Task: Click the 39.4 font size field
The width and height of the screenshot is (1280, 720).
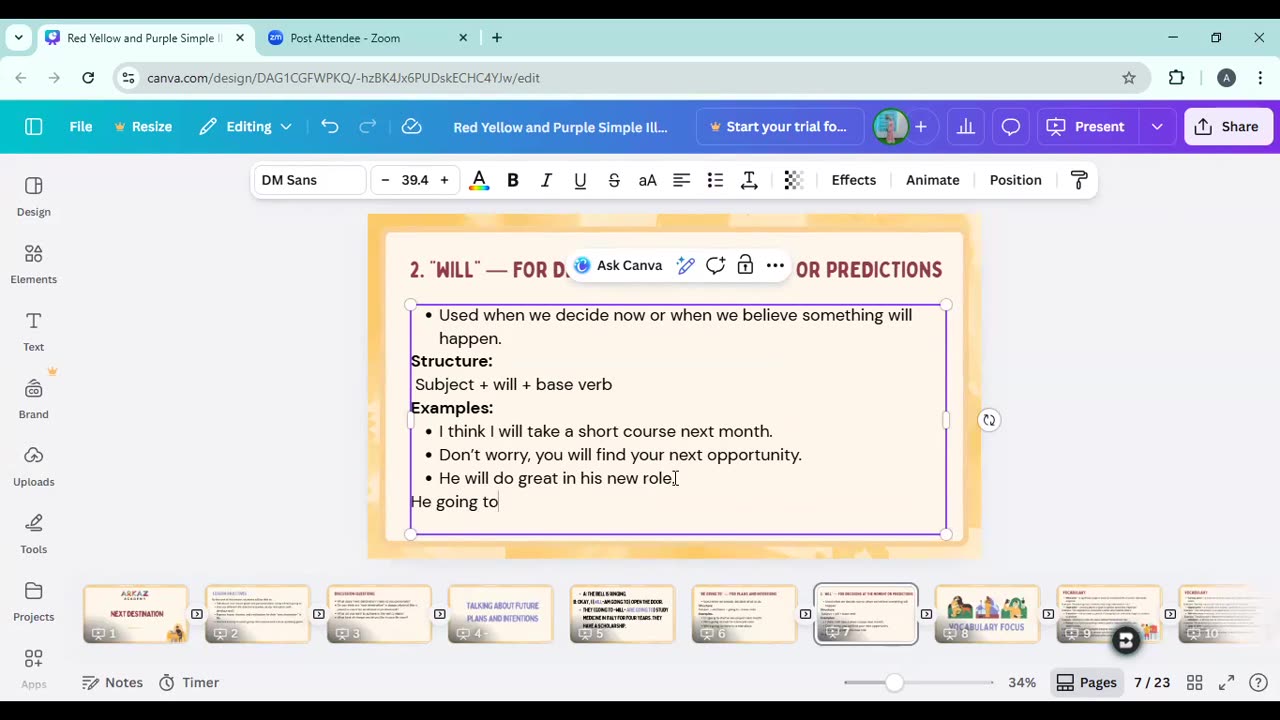Action: (x=415, y=180)
